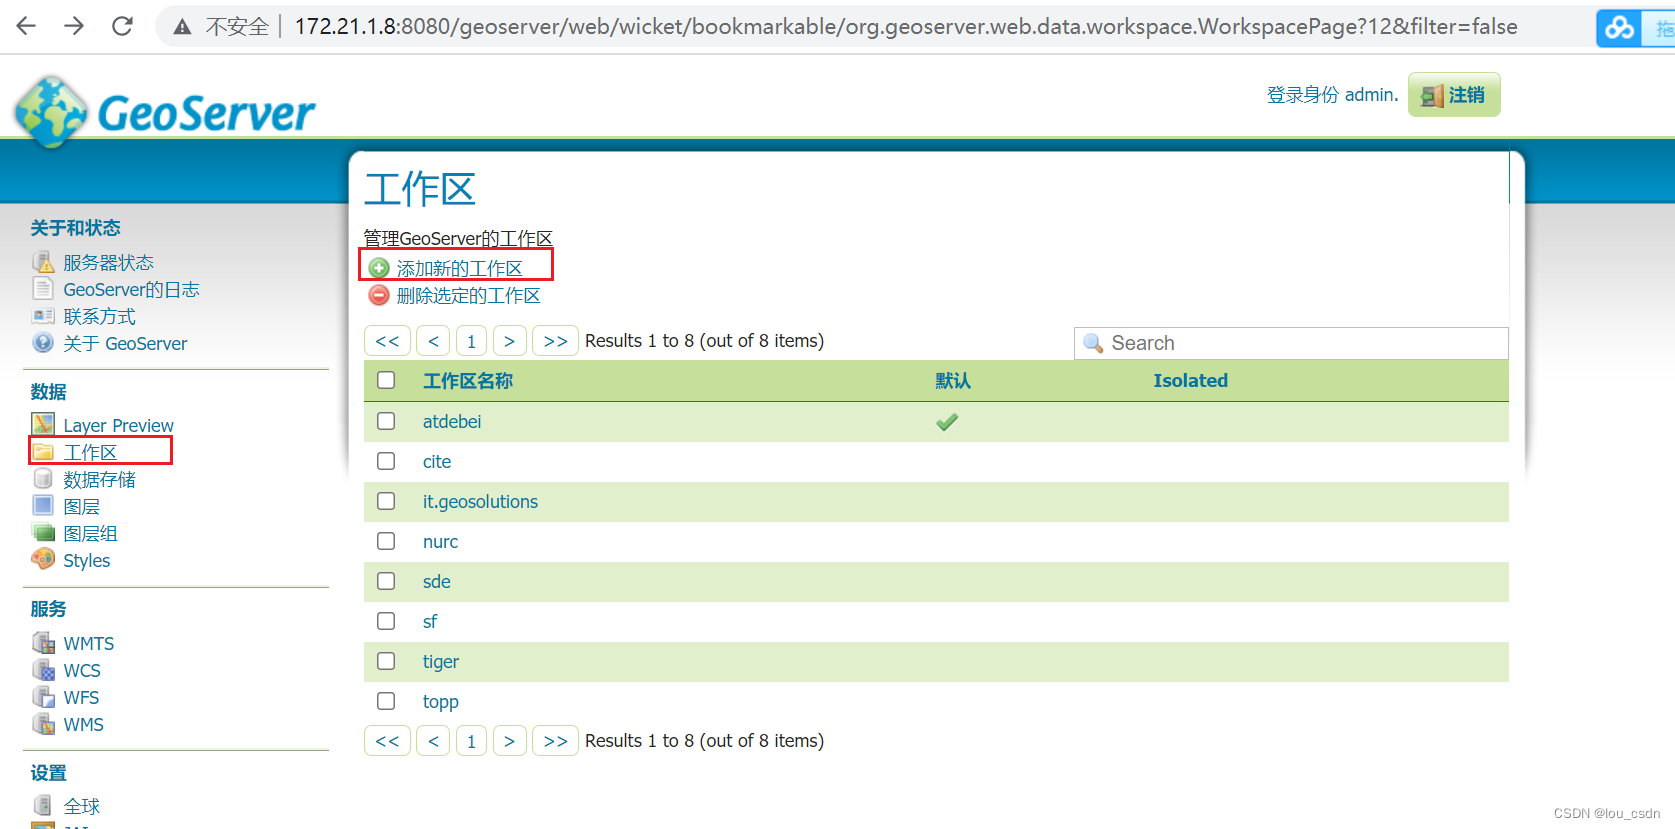Check the cite workspace checkbox
1675x829 pixels.
[386, 461]
